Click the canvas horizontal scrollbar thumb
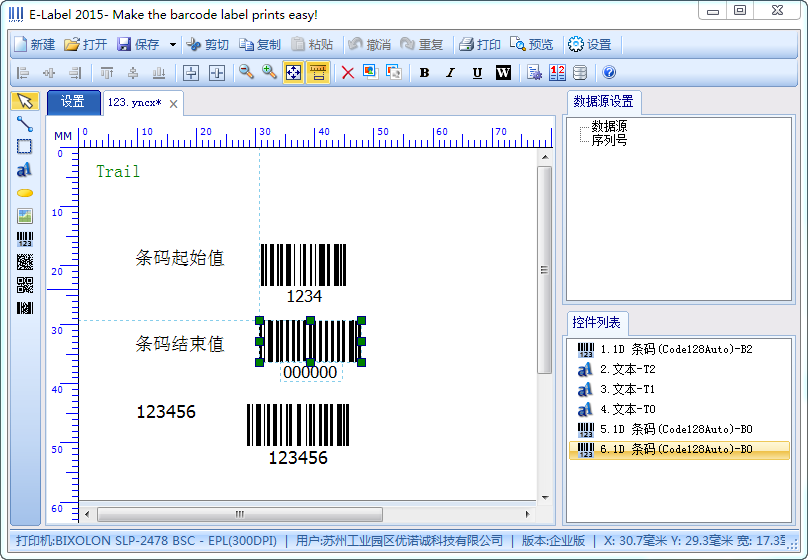 click(x=240, y=514)
